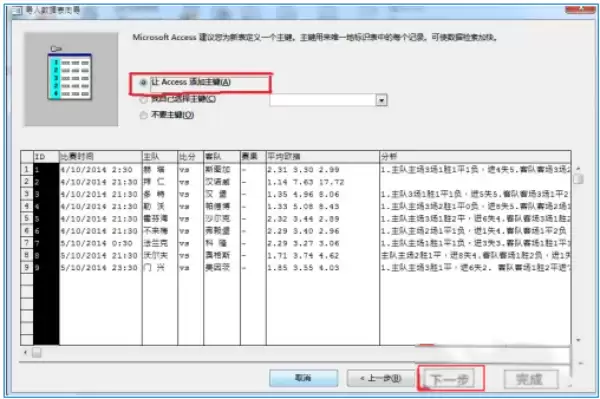Screen dimensions: 600x399
Task: Select the 'Let Access add primary key' radio
Action: (x=143, y=82)
